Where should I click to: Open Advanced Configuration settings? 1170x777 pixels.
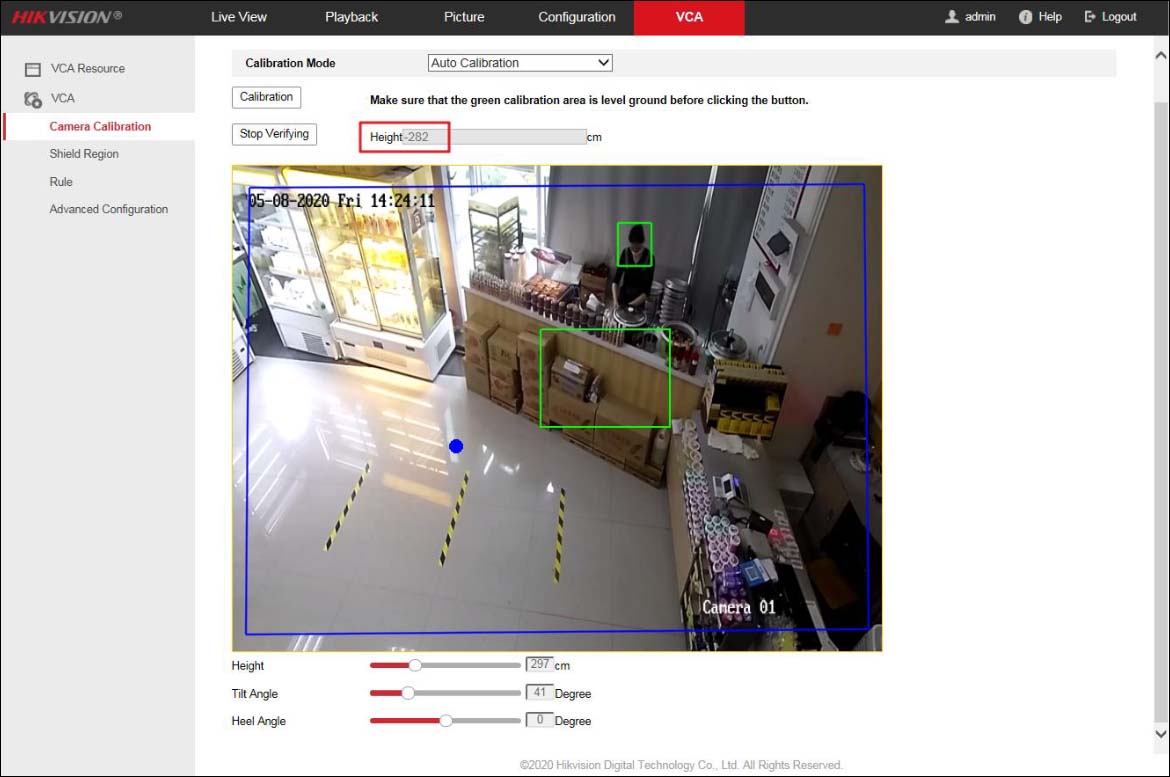108,208
